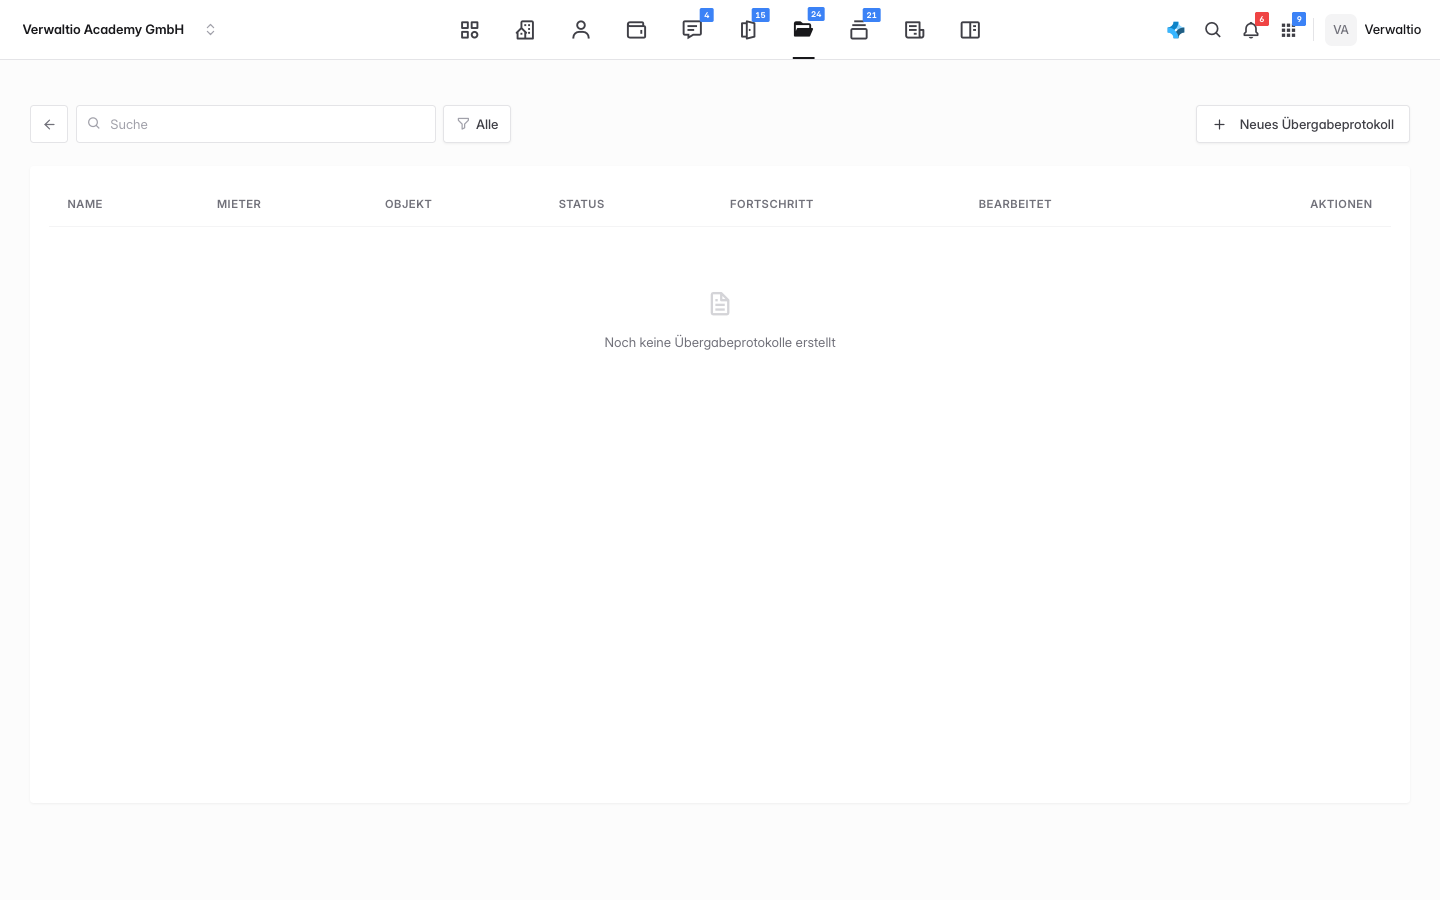The width and height of the screenshot is (1440, 900).
Task: Open the stacked layers icon with badge 21
Action: coord(859,30)
